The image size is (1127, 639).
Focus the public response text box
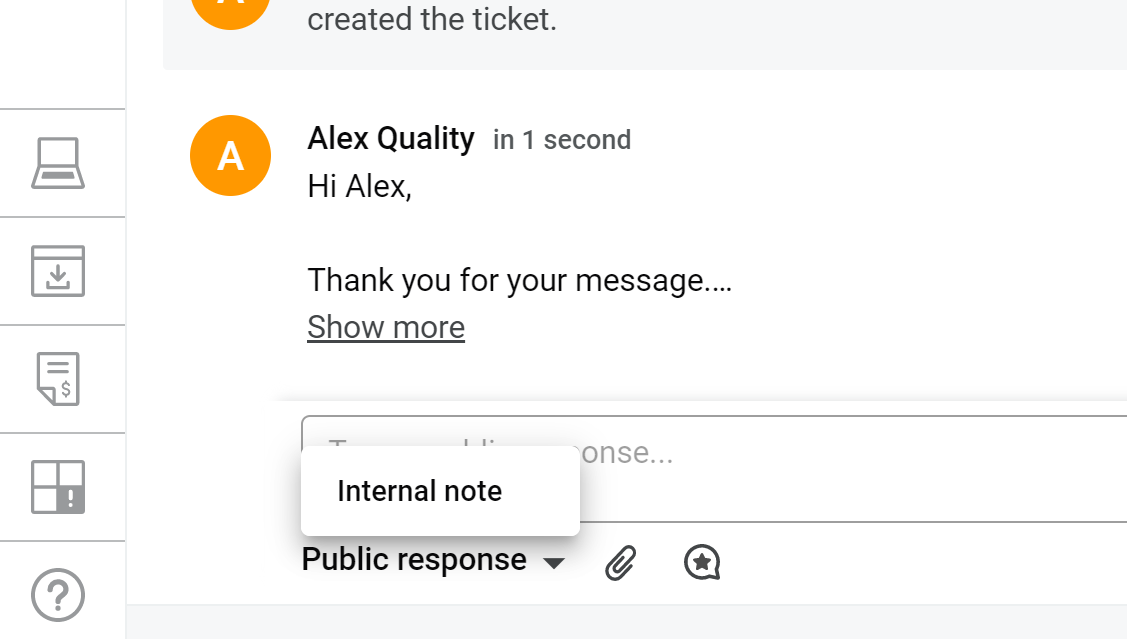click(x=850, y=468)
